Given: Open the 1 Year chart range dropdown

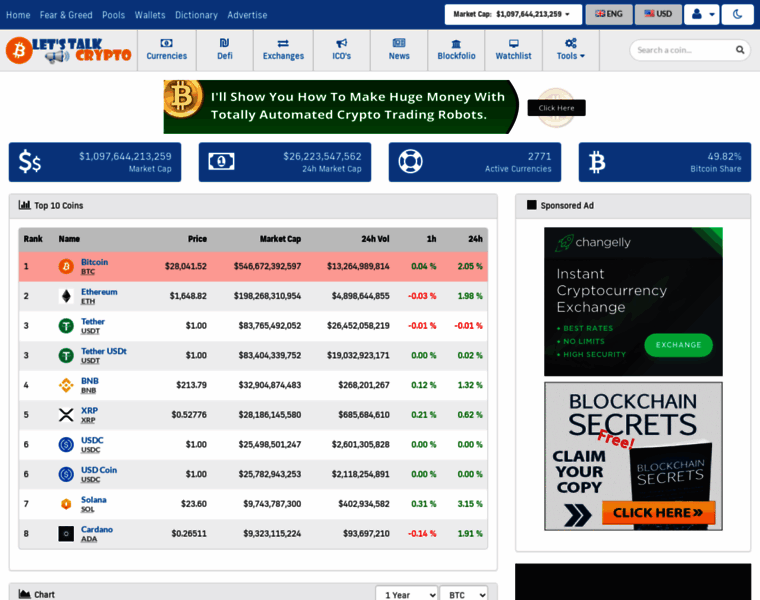Looking at the screenshot, I should [406, 594].
